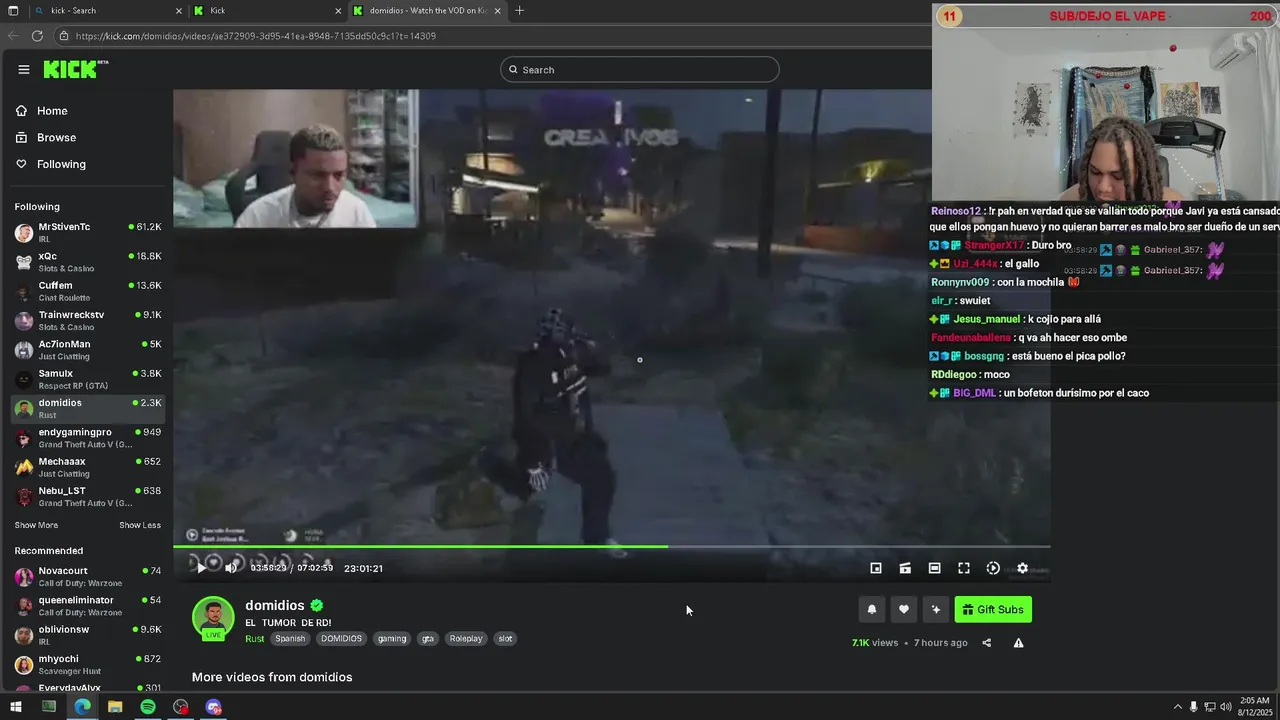
Task: Reload the page
Action: tap(37, 35)
